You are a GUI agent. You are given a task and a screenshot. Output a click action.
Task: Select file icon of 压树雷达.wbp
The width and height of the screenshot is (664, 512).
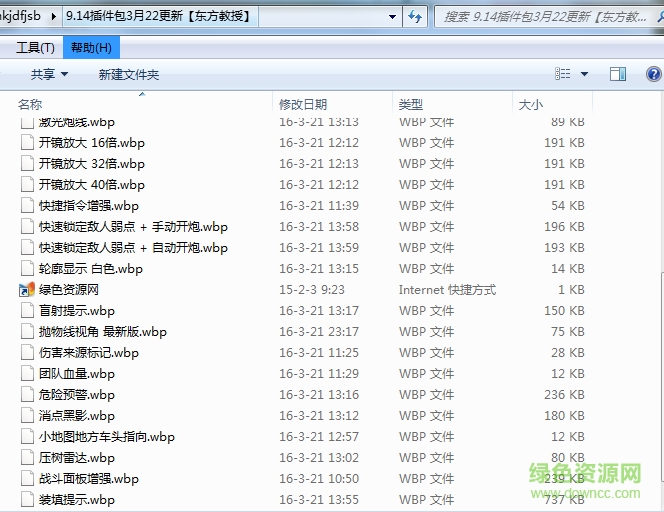point(28,457)
